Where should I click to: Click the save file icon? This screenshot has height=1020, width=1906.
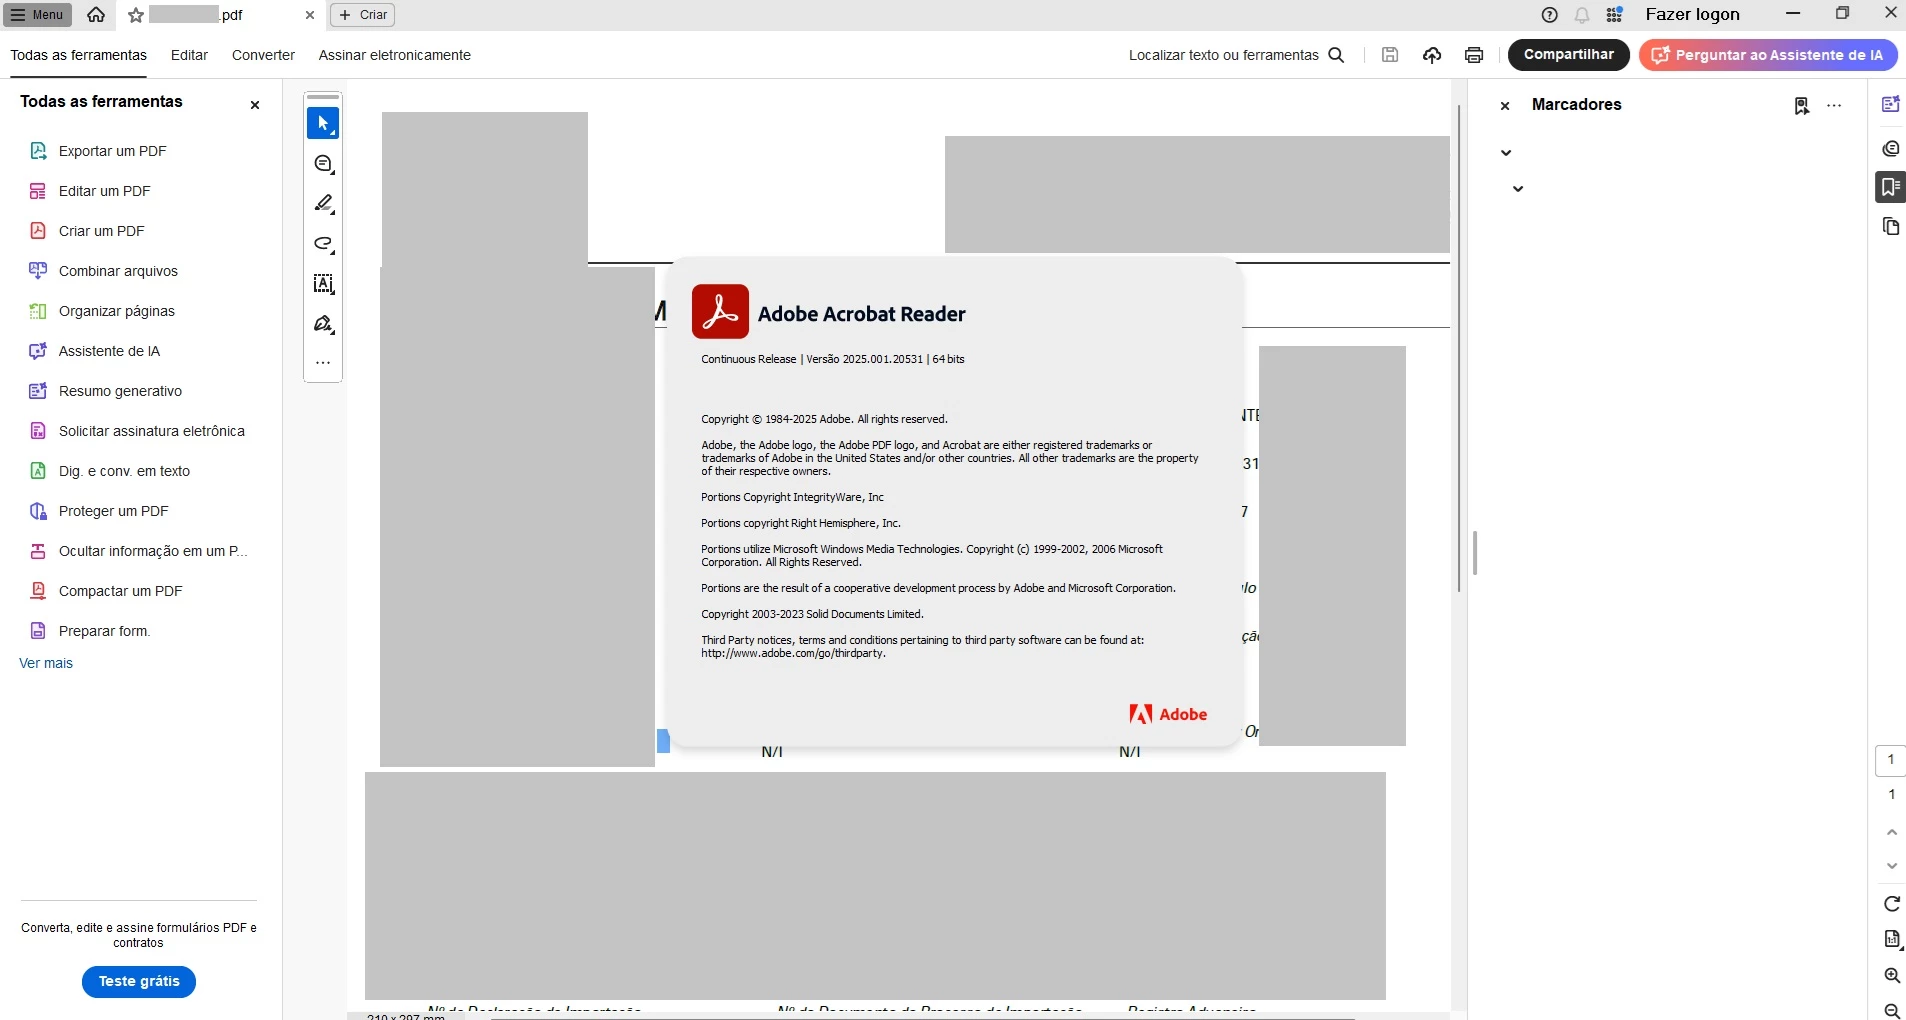point(1390,55)
